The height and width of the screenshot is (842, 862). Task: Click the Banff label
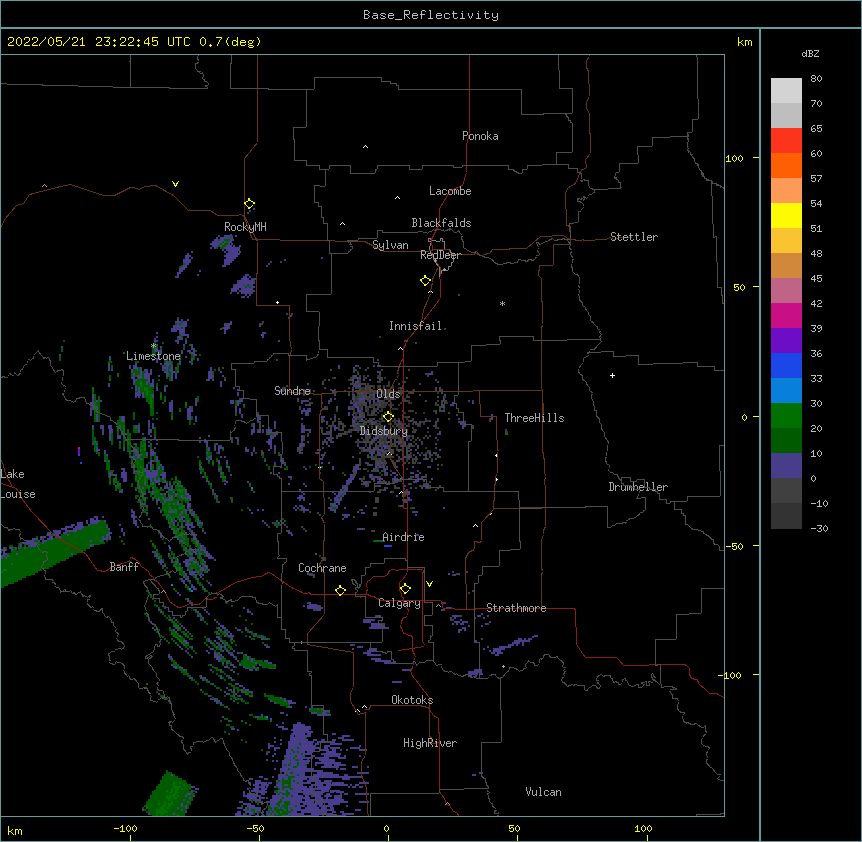[124, 567]
